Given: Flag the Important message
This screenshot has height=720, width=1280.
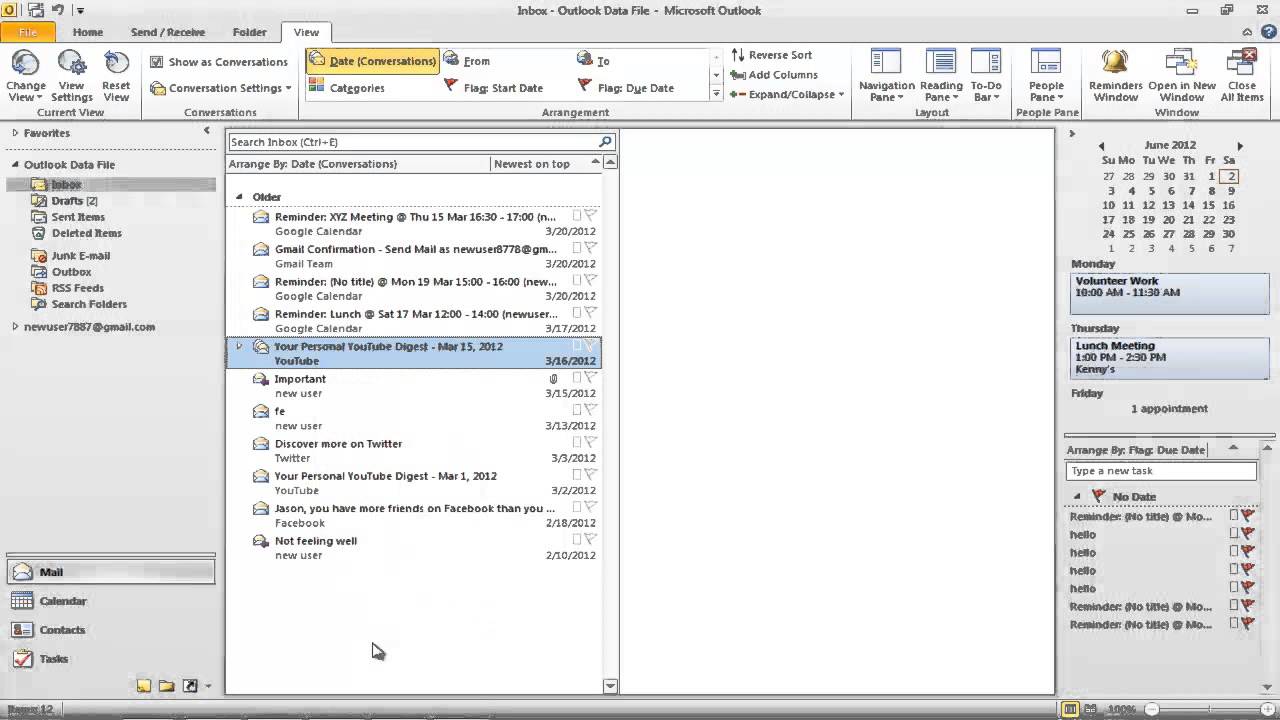Looking at the screenshot, I should coord(590,378).
